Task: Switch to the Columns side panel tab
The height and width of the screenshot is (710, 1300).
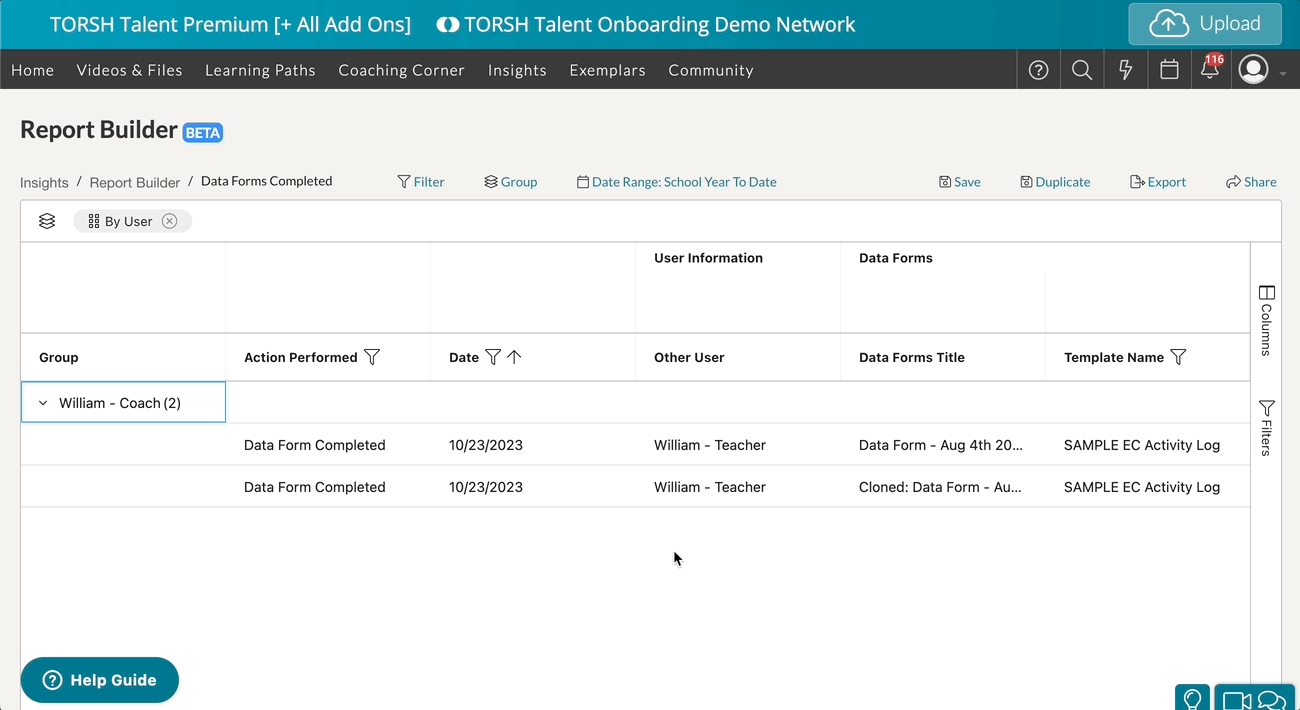Action: pyautogui.click(x=1266, y=320)
